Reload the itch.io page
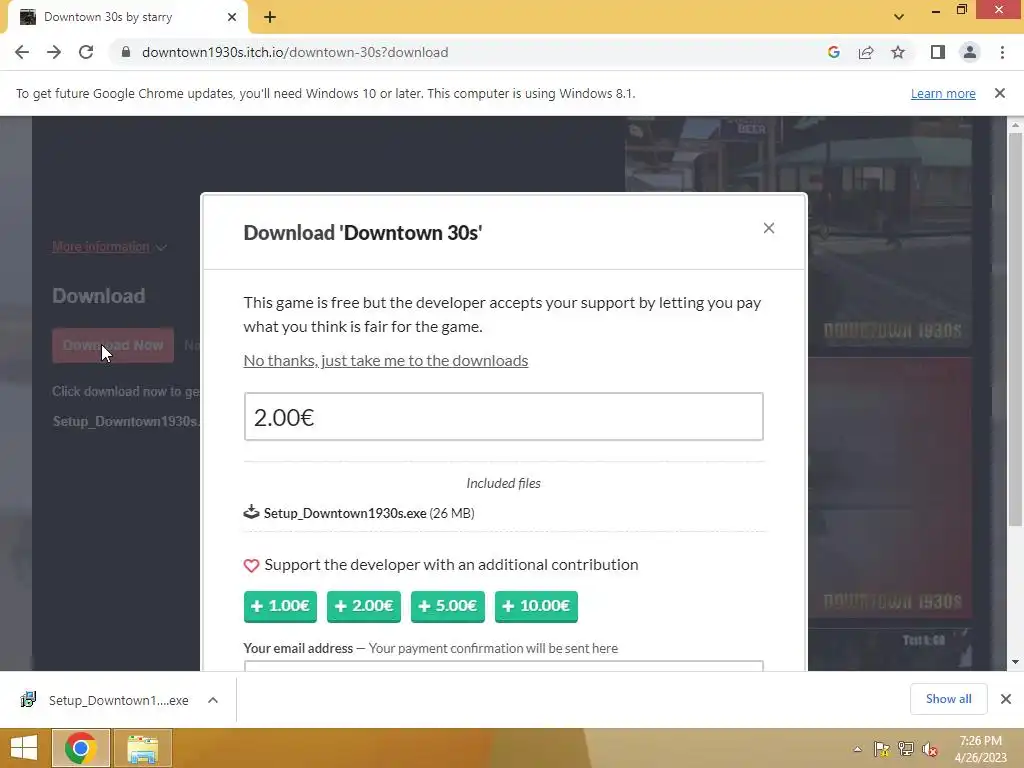The width and height of the screenshot is (1024, 768). tap(86, 52)
